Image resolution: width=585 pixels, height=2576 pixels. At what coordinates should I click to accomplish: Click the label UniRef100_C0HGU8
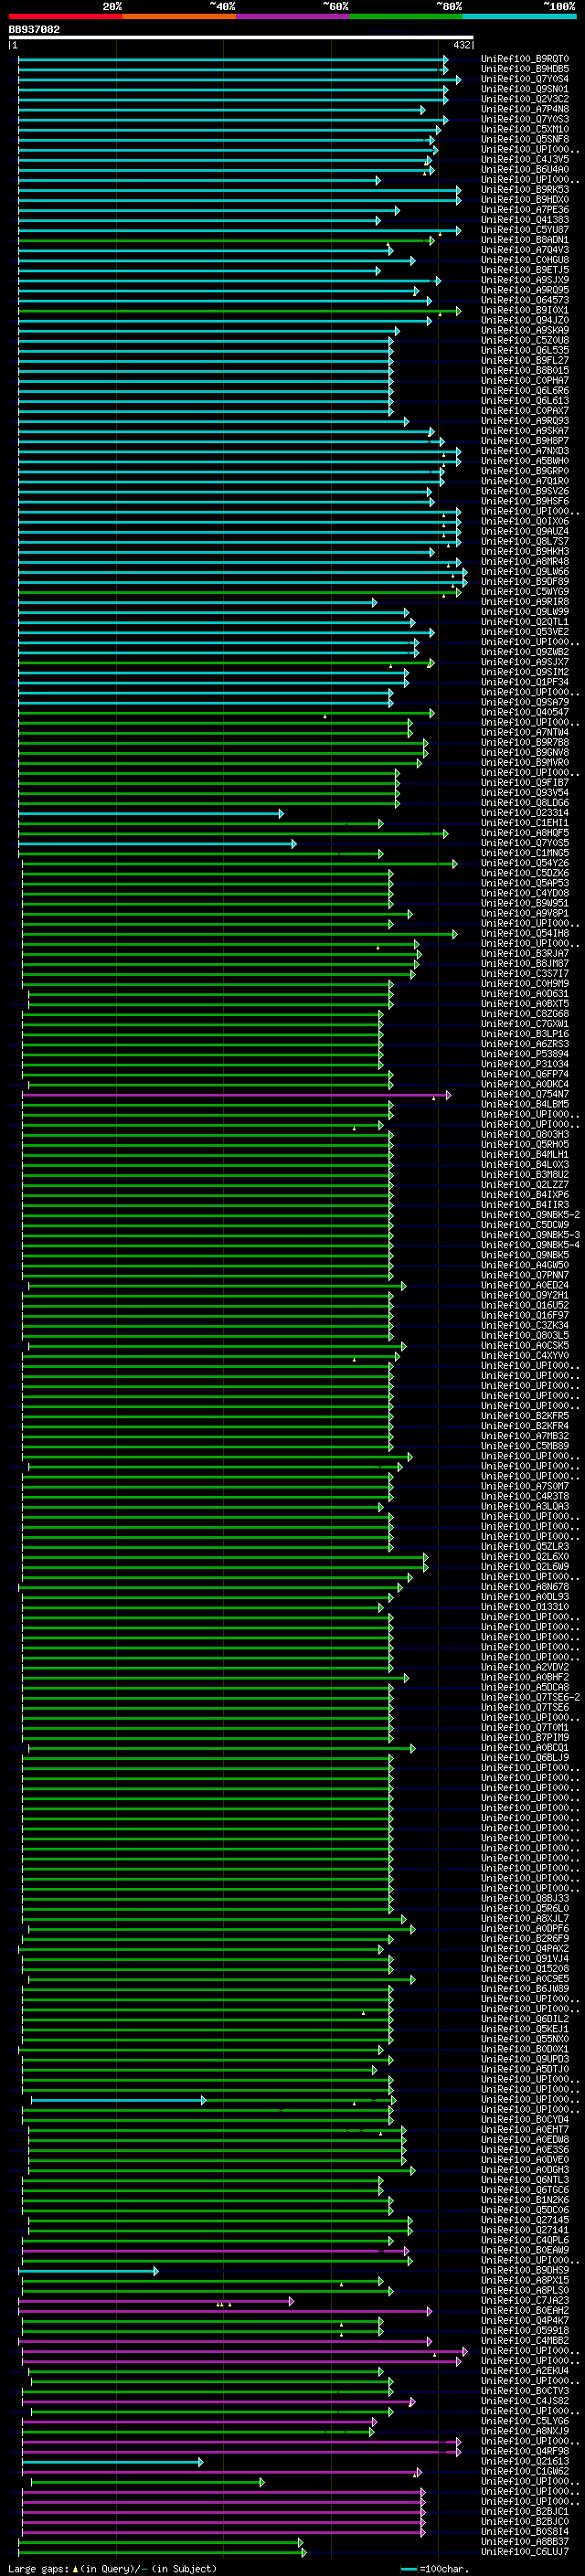tap(525, 260)
